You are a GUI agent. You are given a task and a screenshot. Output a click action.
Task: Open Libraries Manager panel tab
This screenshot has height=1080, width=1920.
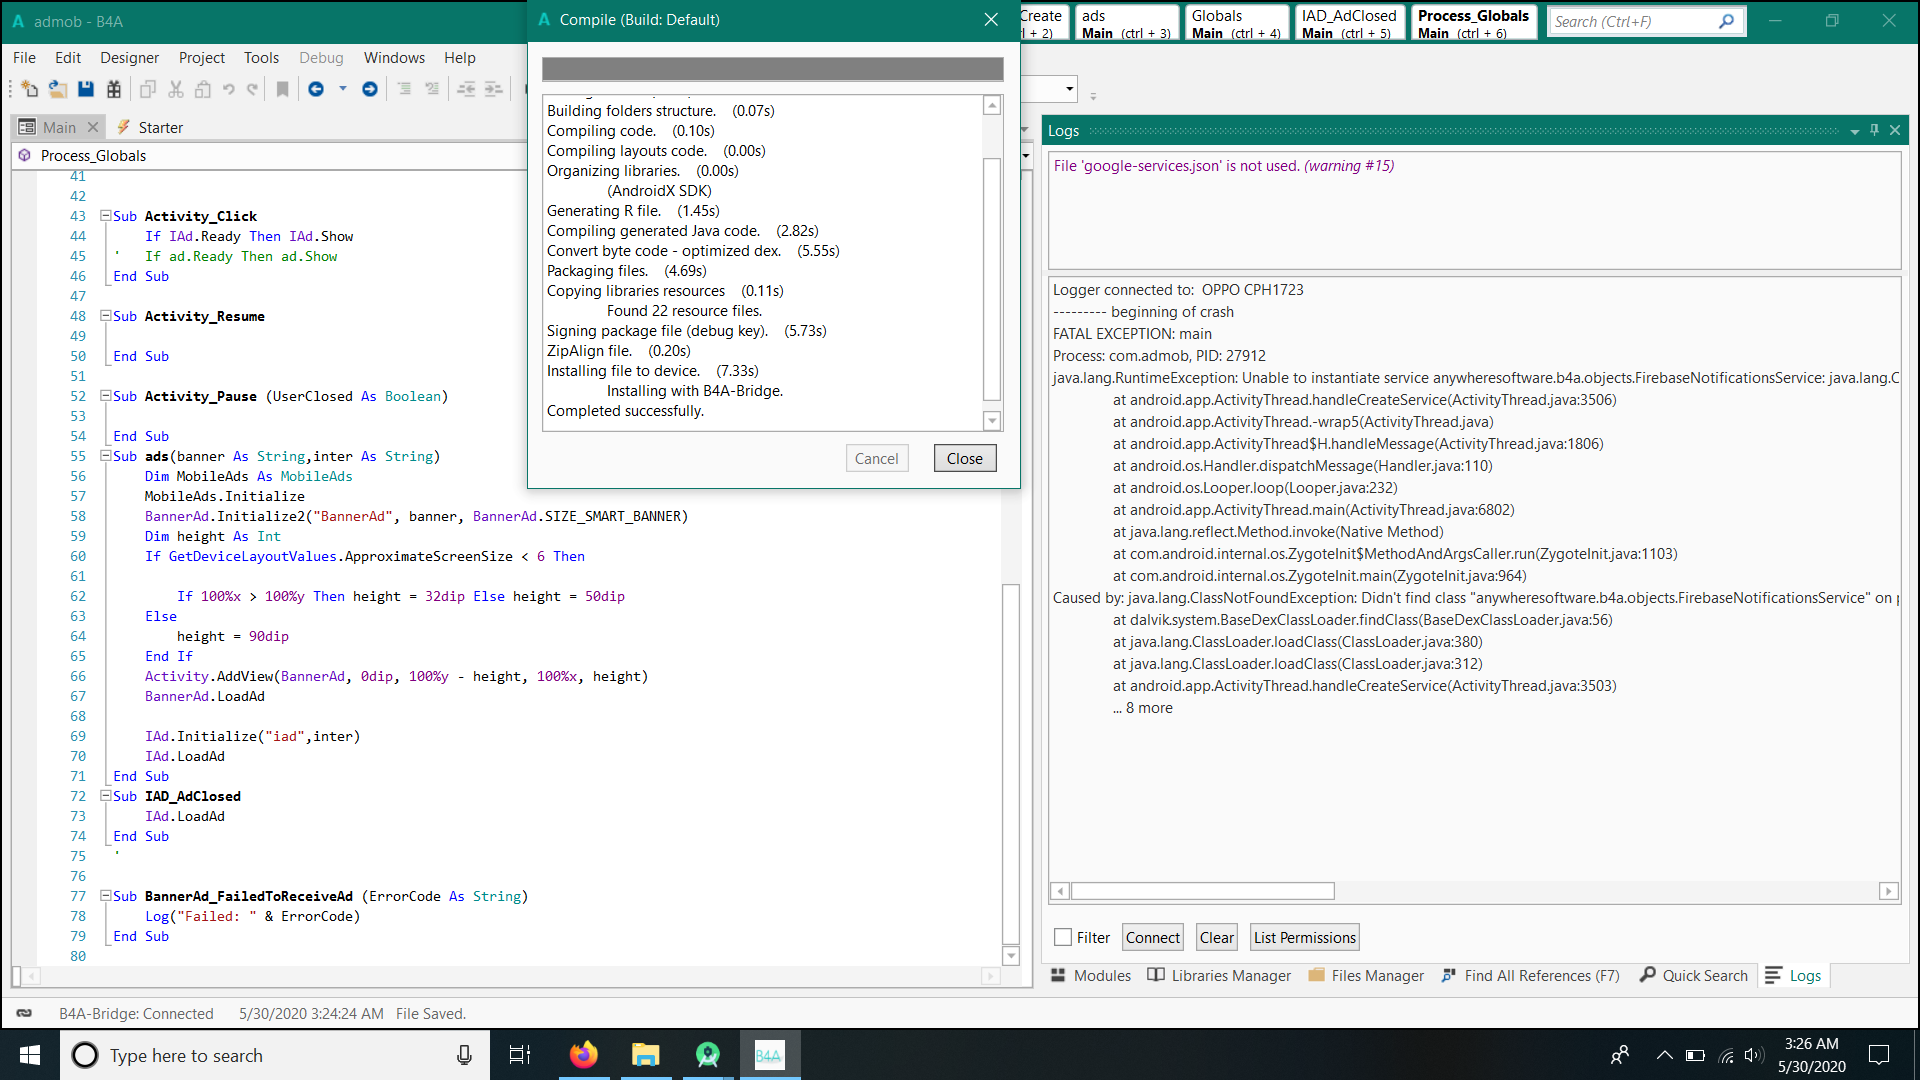1219,975
